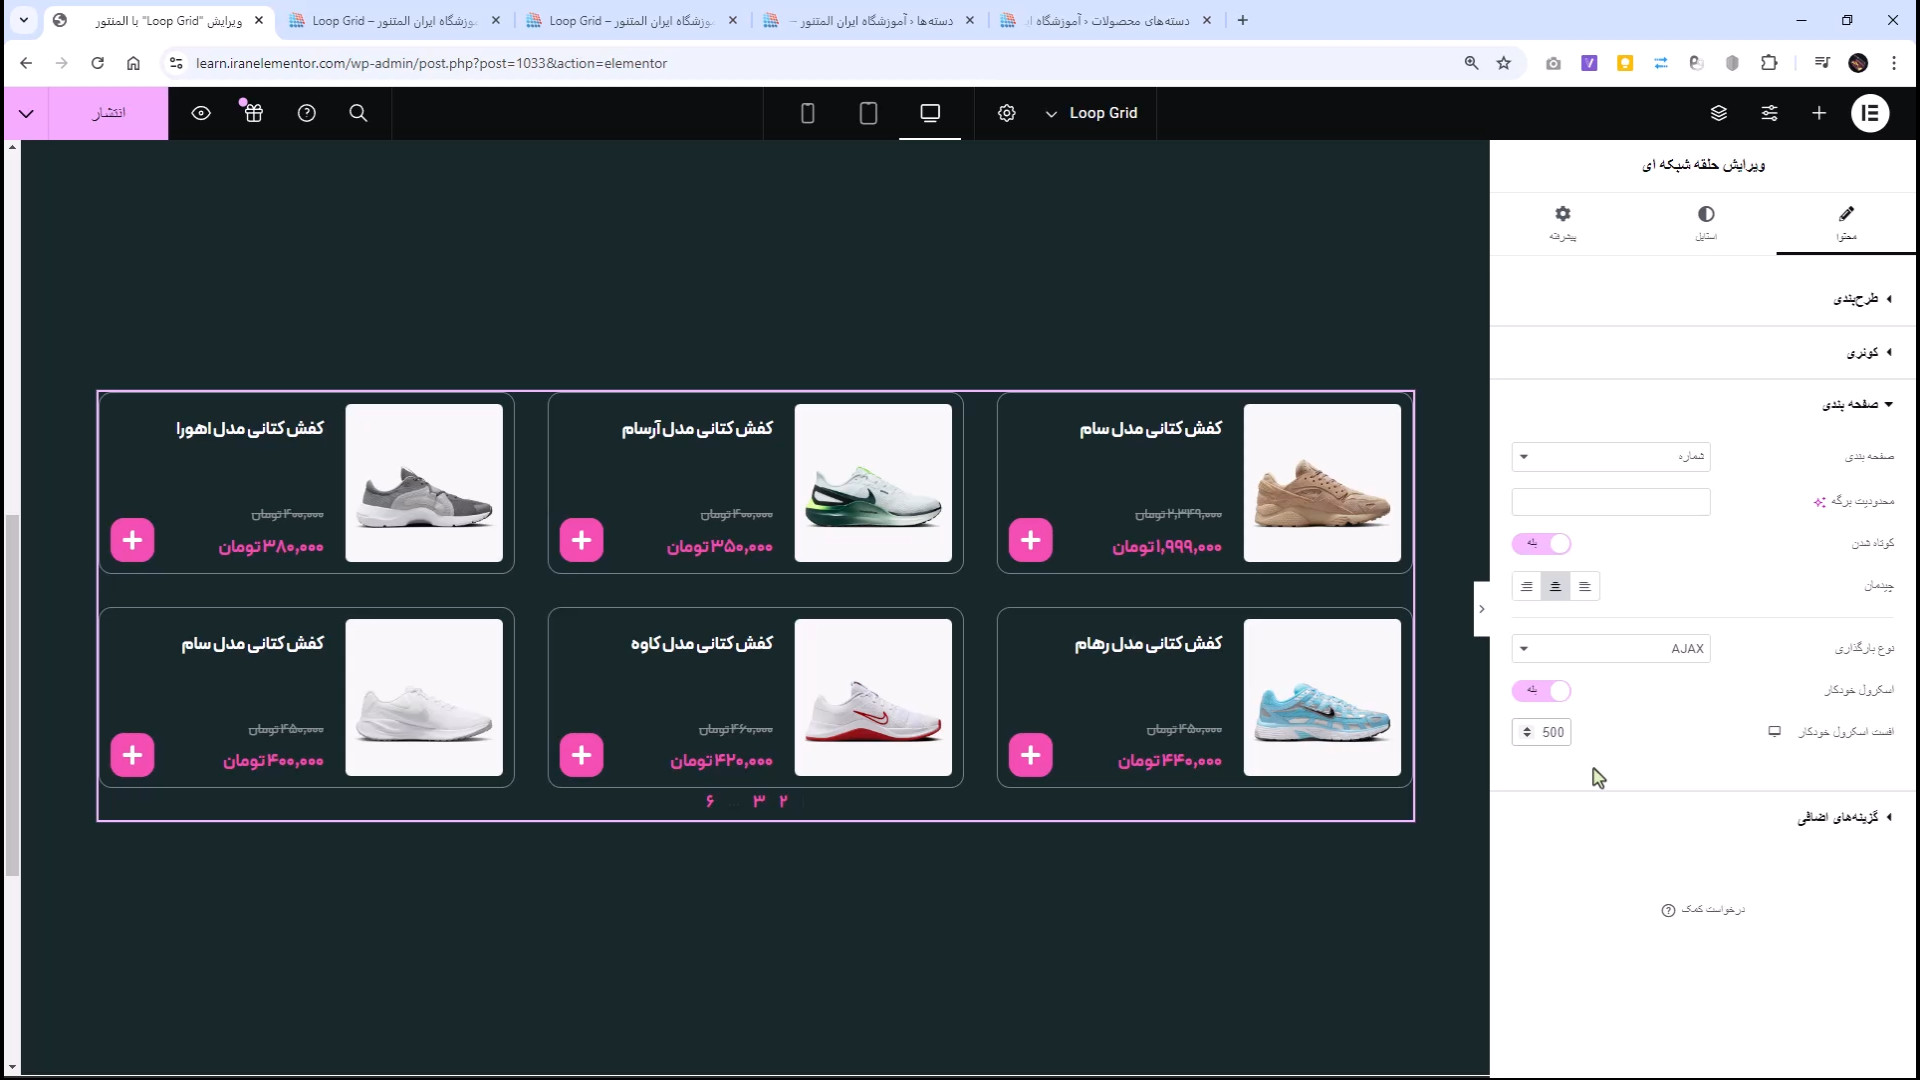The image size is (1920, 1080).
Task: Disable the اسکرول خودکار toggle
Action: 1541,690
